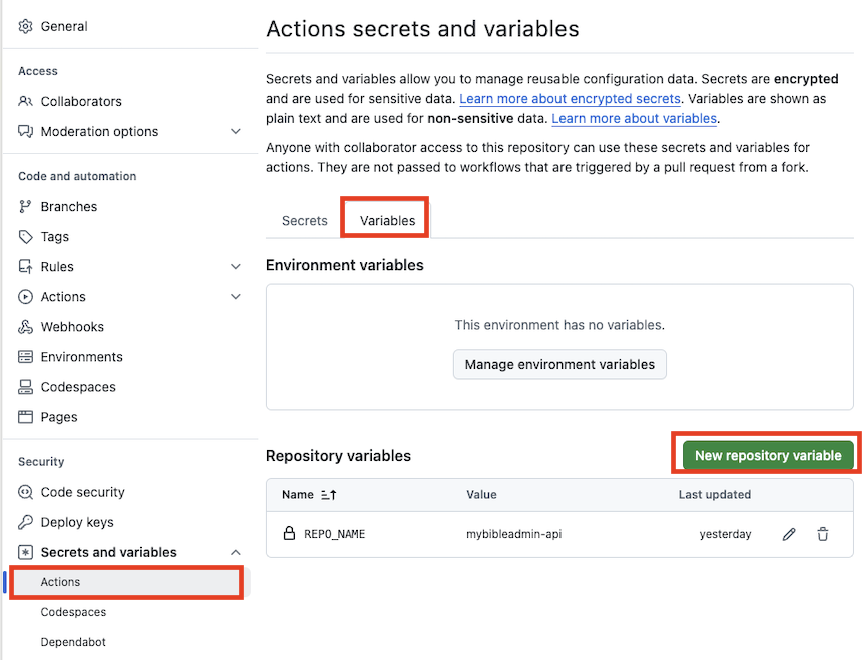Expand the Rules submenu chevron
The height and width of the screenshot is (660, 865).
tap(236, 267)
